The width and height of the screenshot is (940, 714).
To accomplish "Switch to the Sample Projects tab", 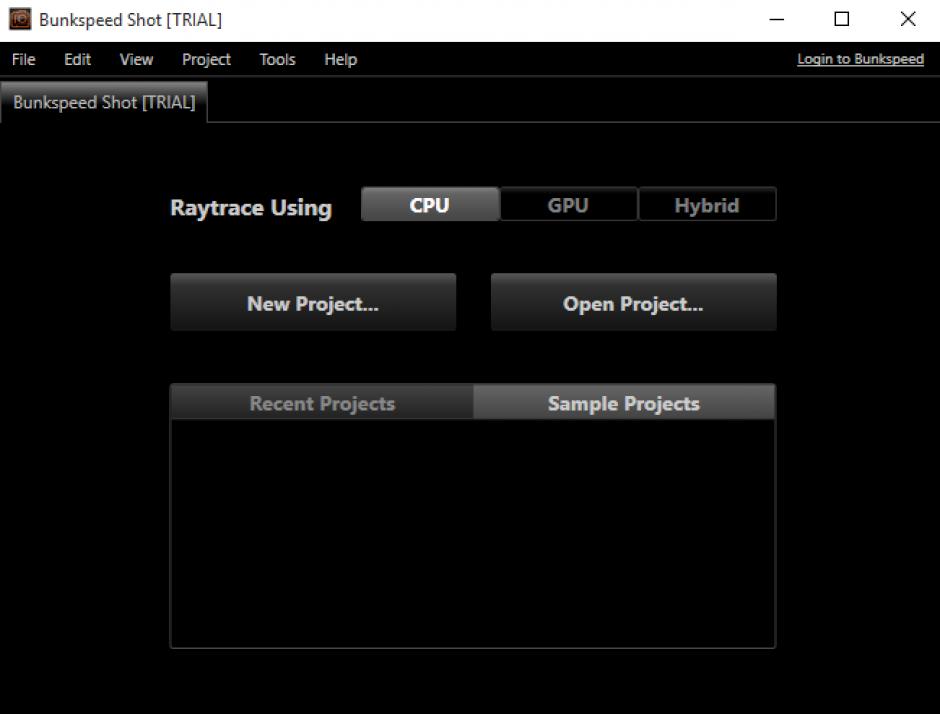I will (x=624, y=403).
